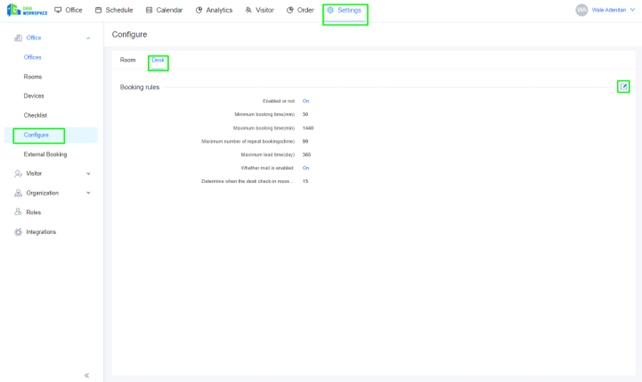Open Offices in the sidebar
The height and width of the screenshot is (382, 642).
(x=32, y=57)
